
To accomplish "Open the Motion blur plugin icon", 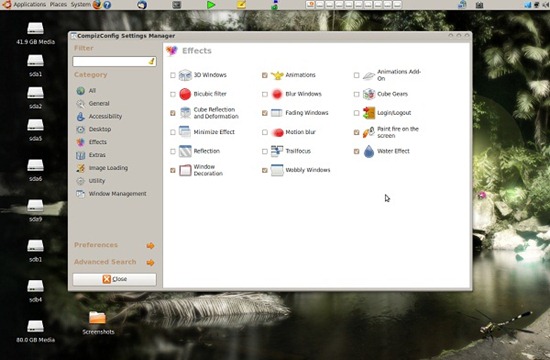I will click(x=277, y=132).
